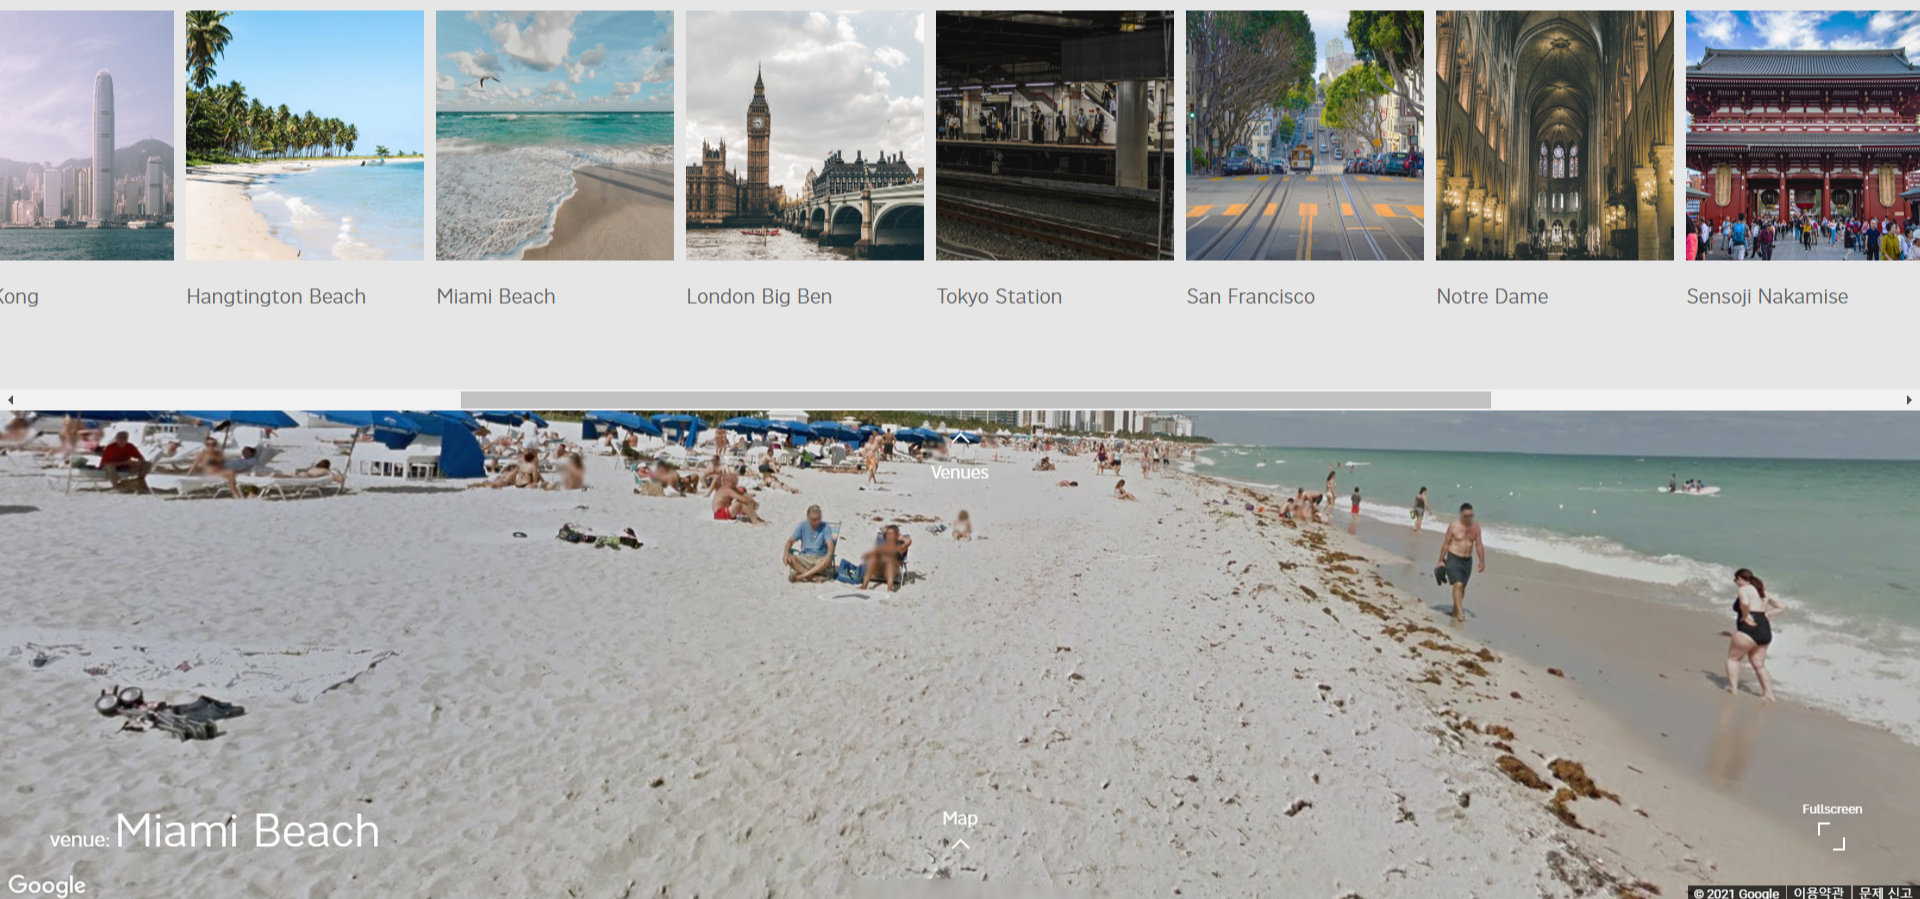
Task: Click the Notre Dame caption
Action: [1492, 297]
